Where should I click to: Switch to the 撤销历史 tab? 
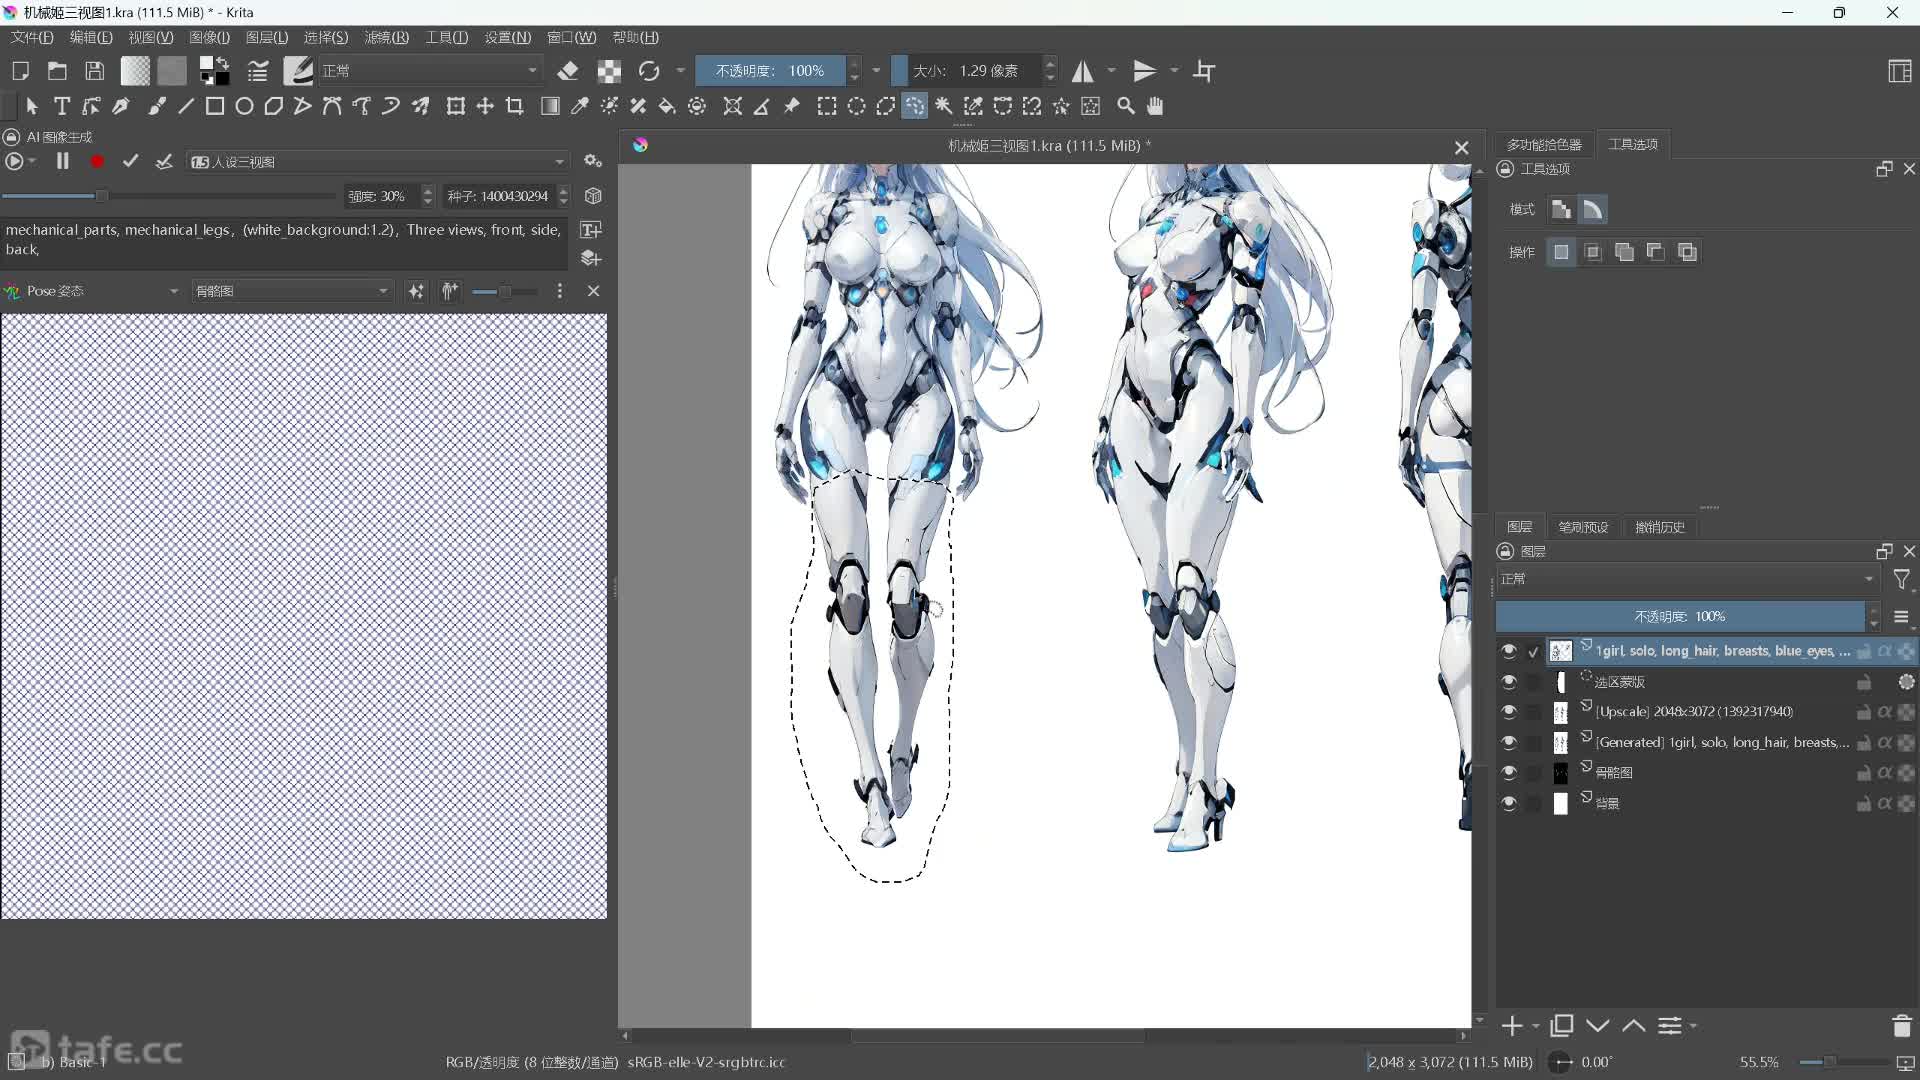(x=1660, y=527)
